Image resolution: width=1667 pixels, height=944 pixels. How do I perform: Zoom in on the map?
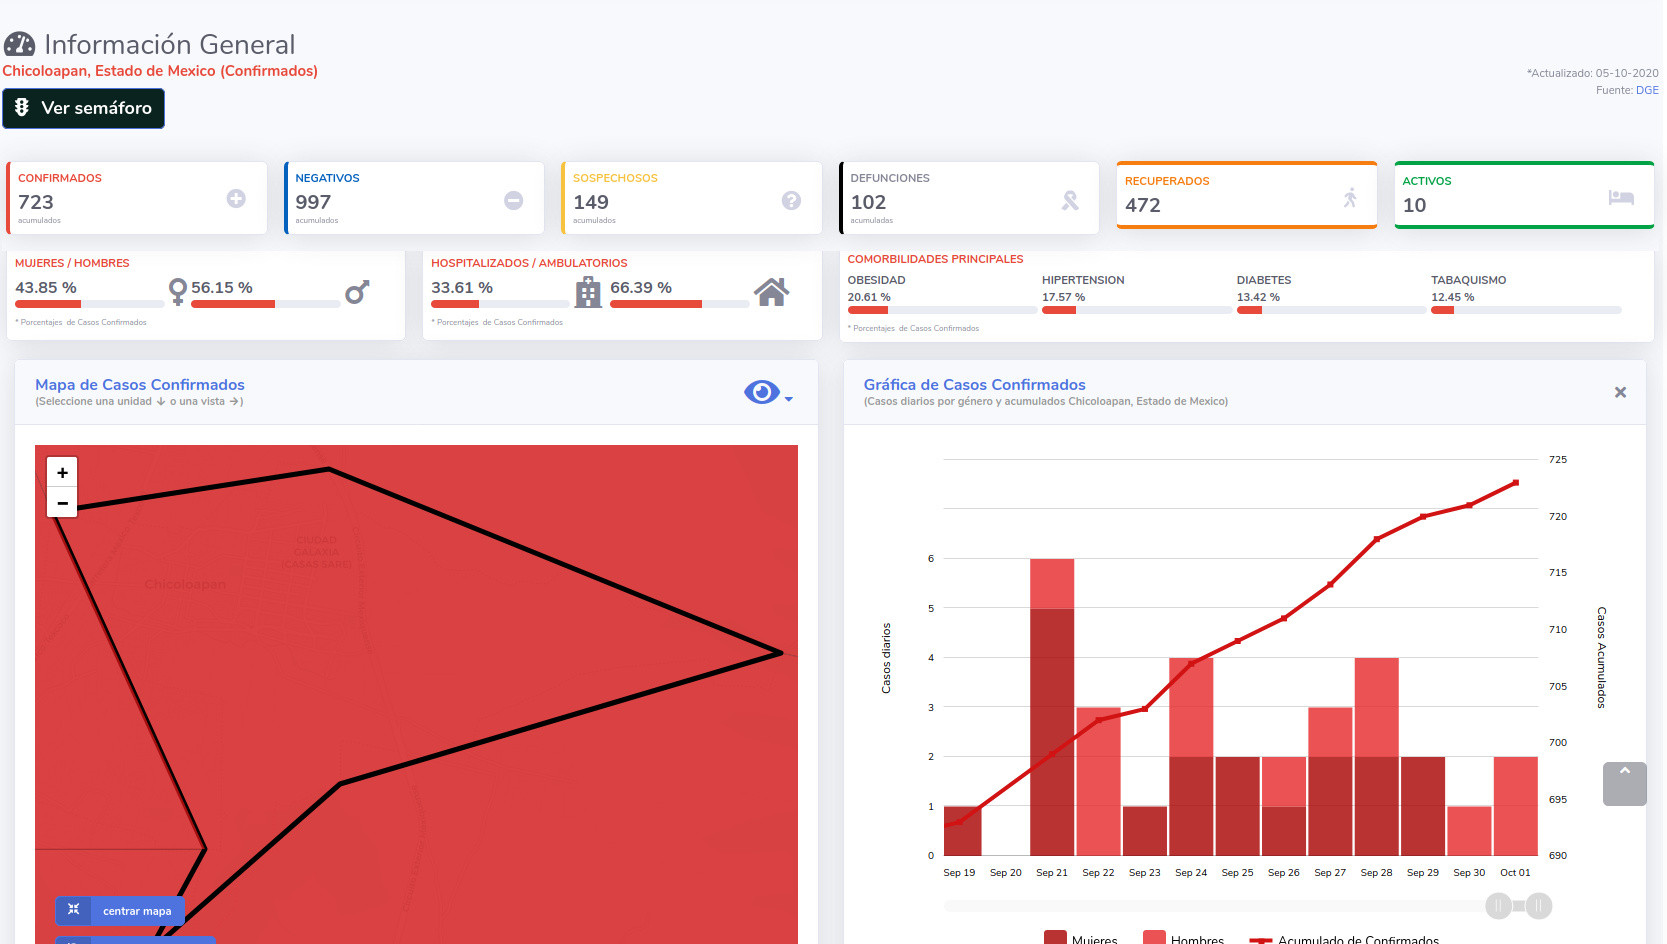pyautogui.click(x=62, y=472)
